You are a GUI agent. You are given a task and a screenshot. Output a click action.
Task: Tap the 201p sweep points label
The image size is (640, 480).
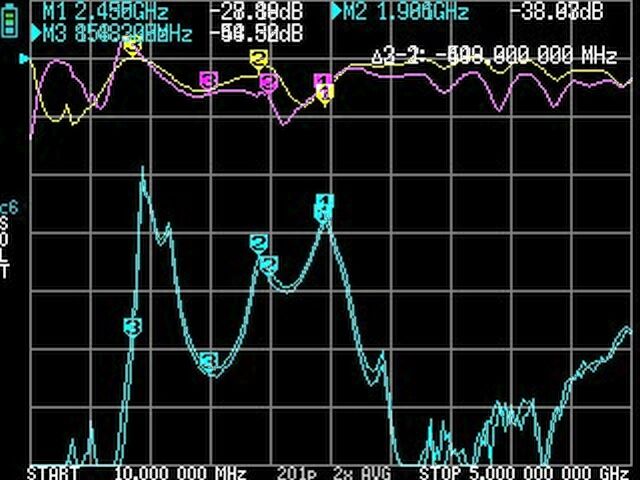pyautogui.click(x=296, y=473)
